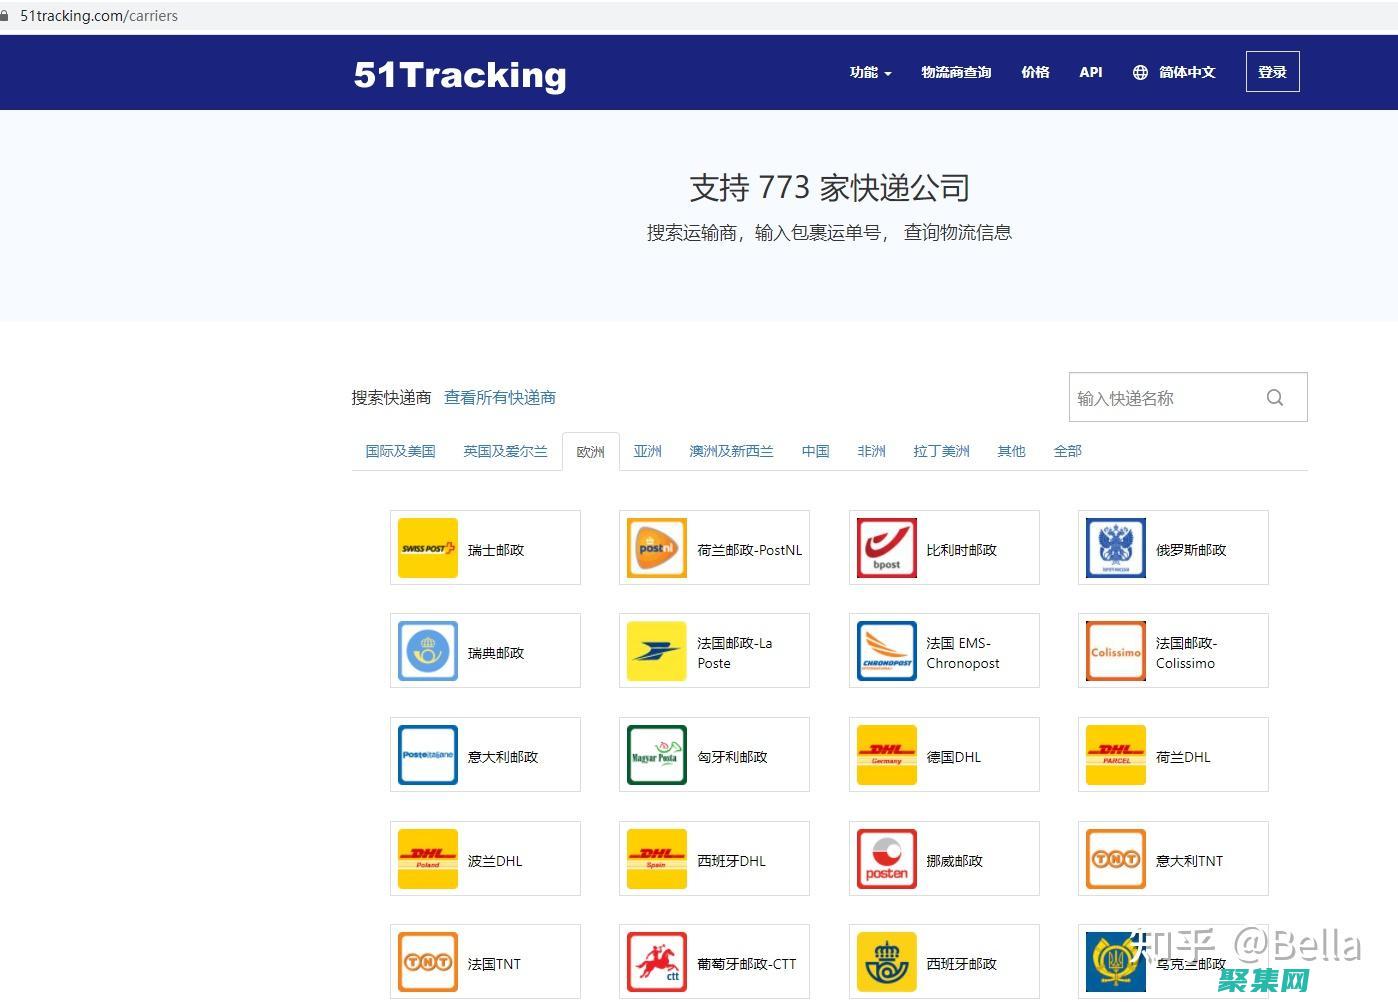Screen dimensions: 1398x1002
Task: Select the PostNL orange logo icon
Action: 656,548
